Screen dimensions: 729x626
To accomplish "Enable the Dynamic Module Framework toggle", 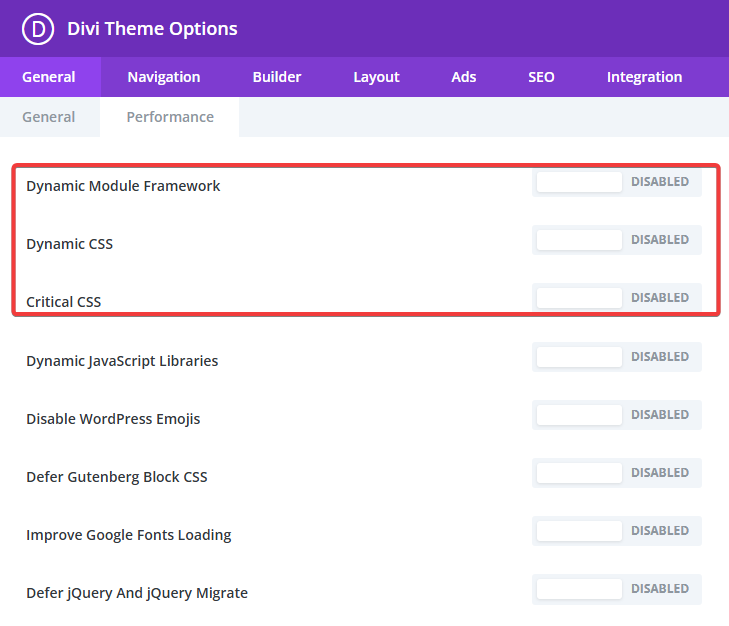I will 616,182.
